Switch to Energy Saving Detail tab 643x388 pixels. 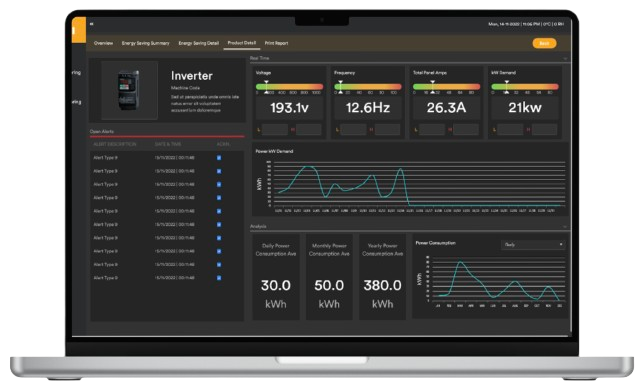pyautogui.click(x=199, y=43)
